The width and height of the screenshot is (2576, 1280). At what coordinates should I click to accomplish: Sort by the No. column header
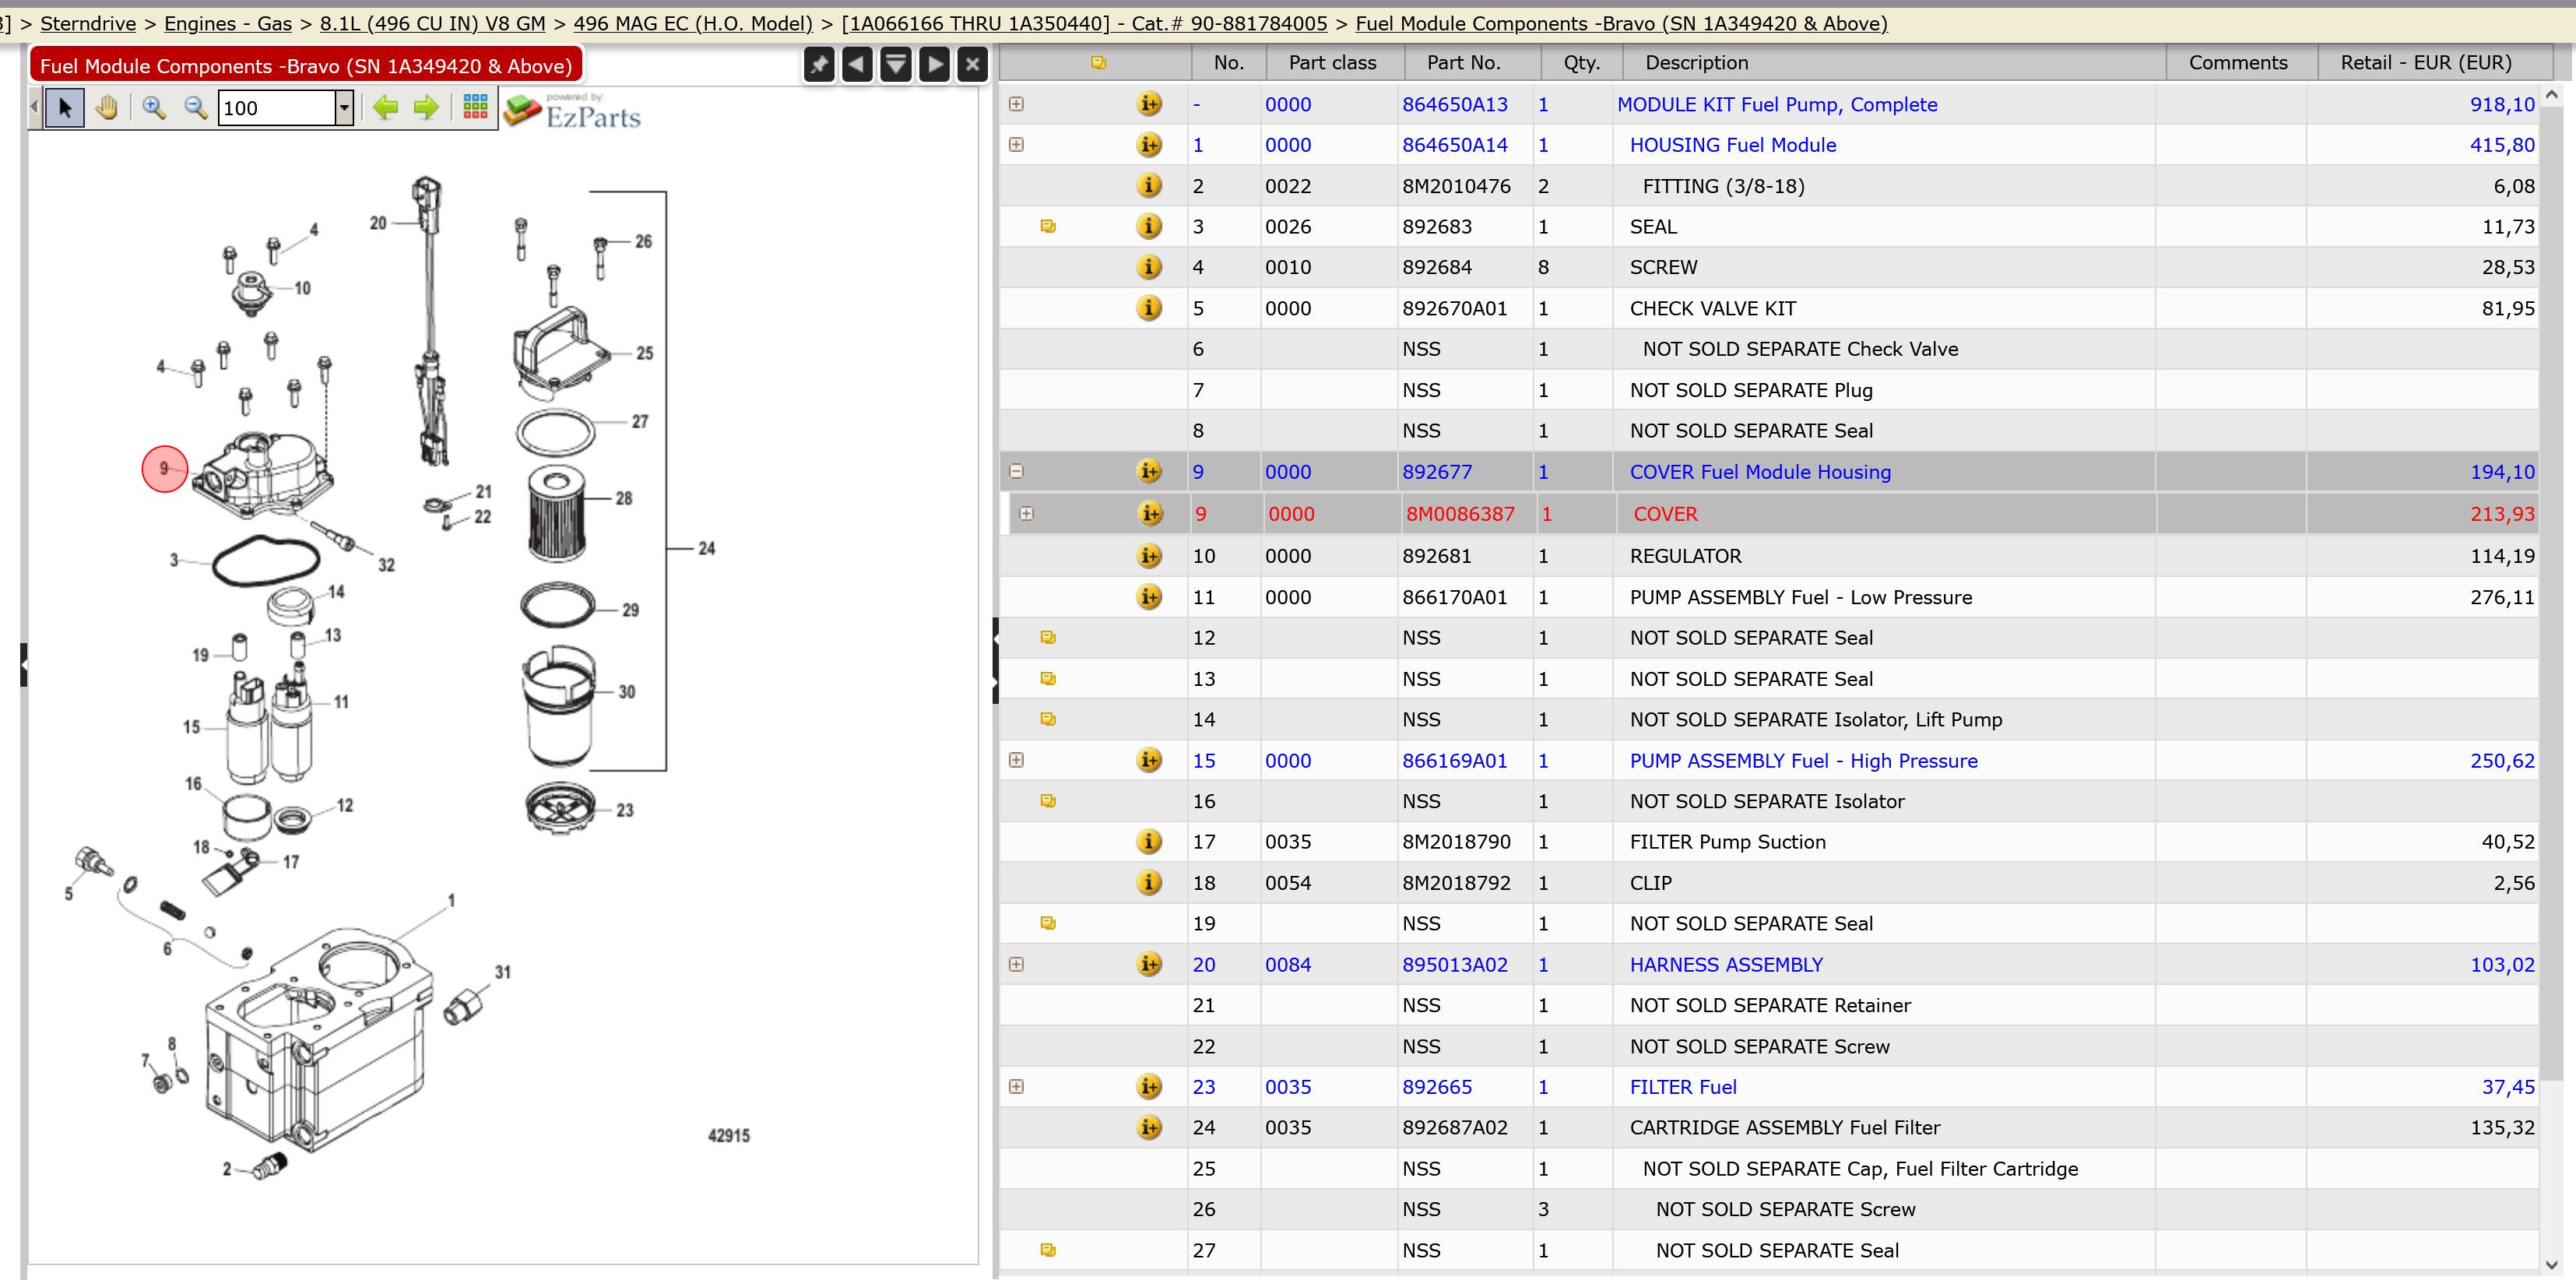(1229, 62)
